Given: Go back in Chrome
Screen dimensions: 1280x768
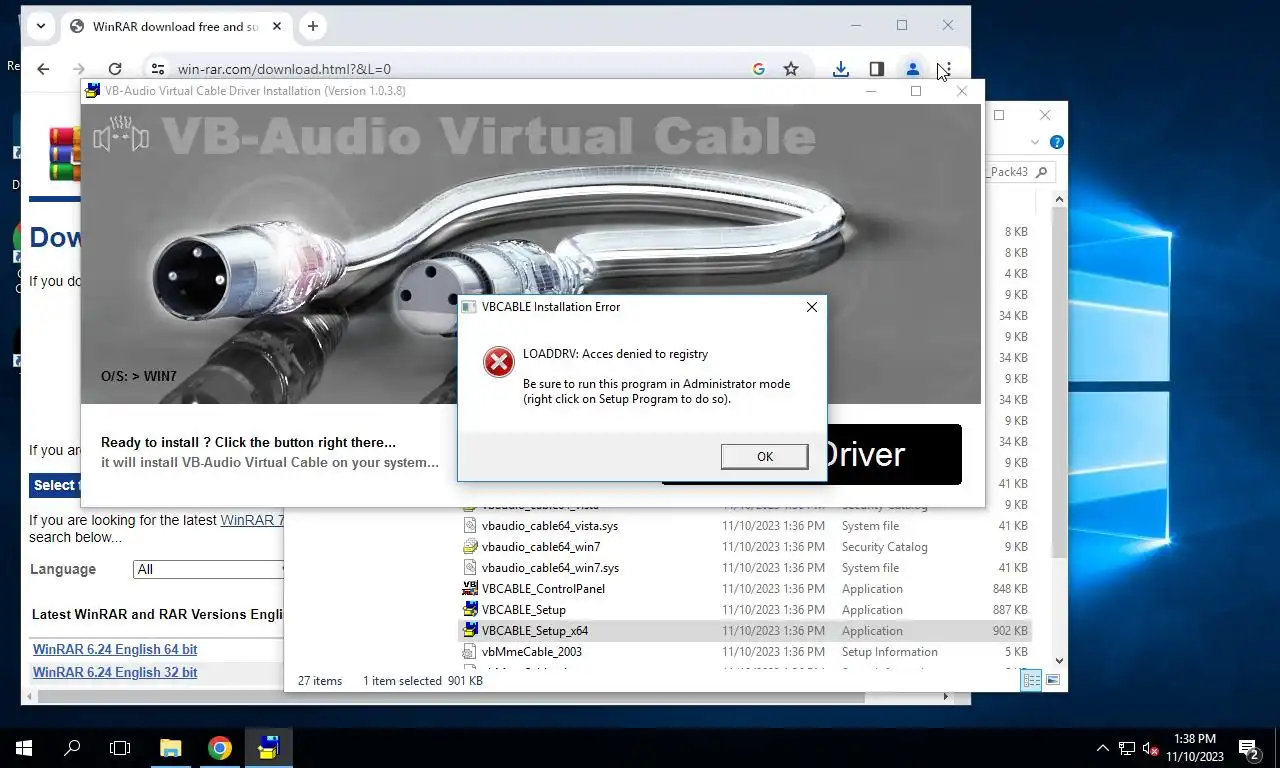Looking at the screenshot, I should tap(43, 69).
